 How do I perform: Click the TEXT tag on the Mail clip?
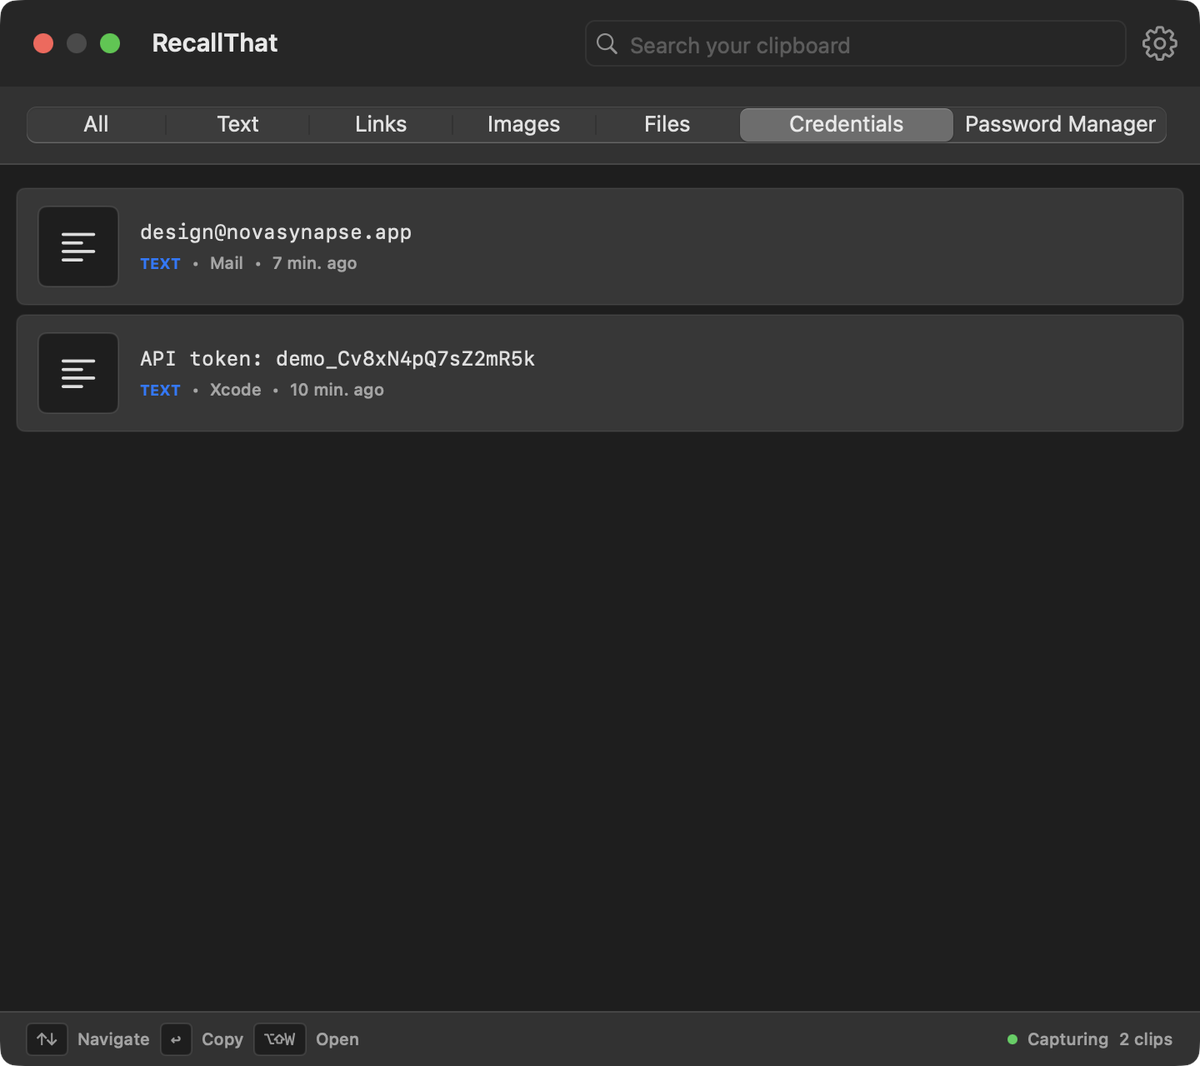[x=160, y=264]
